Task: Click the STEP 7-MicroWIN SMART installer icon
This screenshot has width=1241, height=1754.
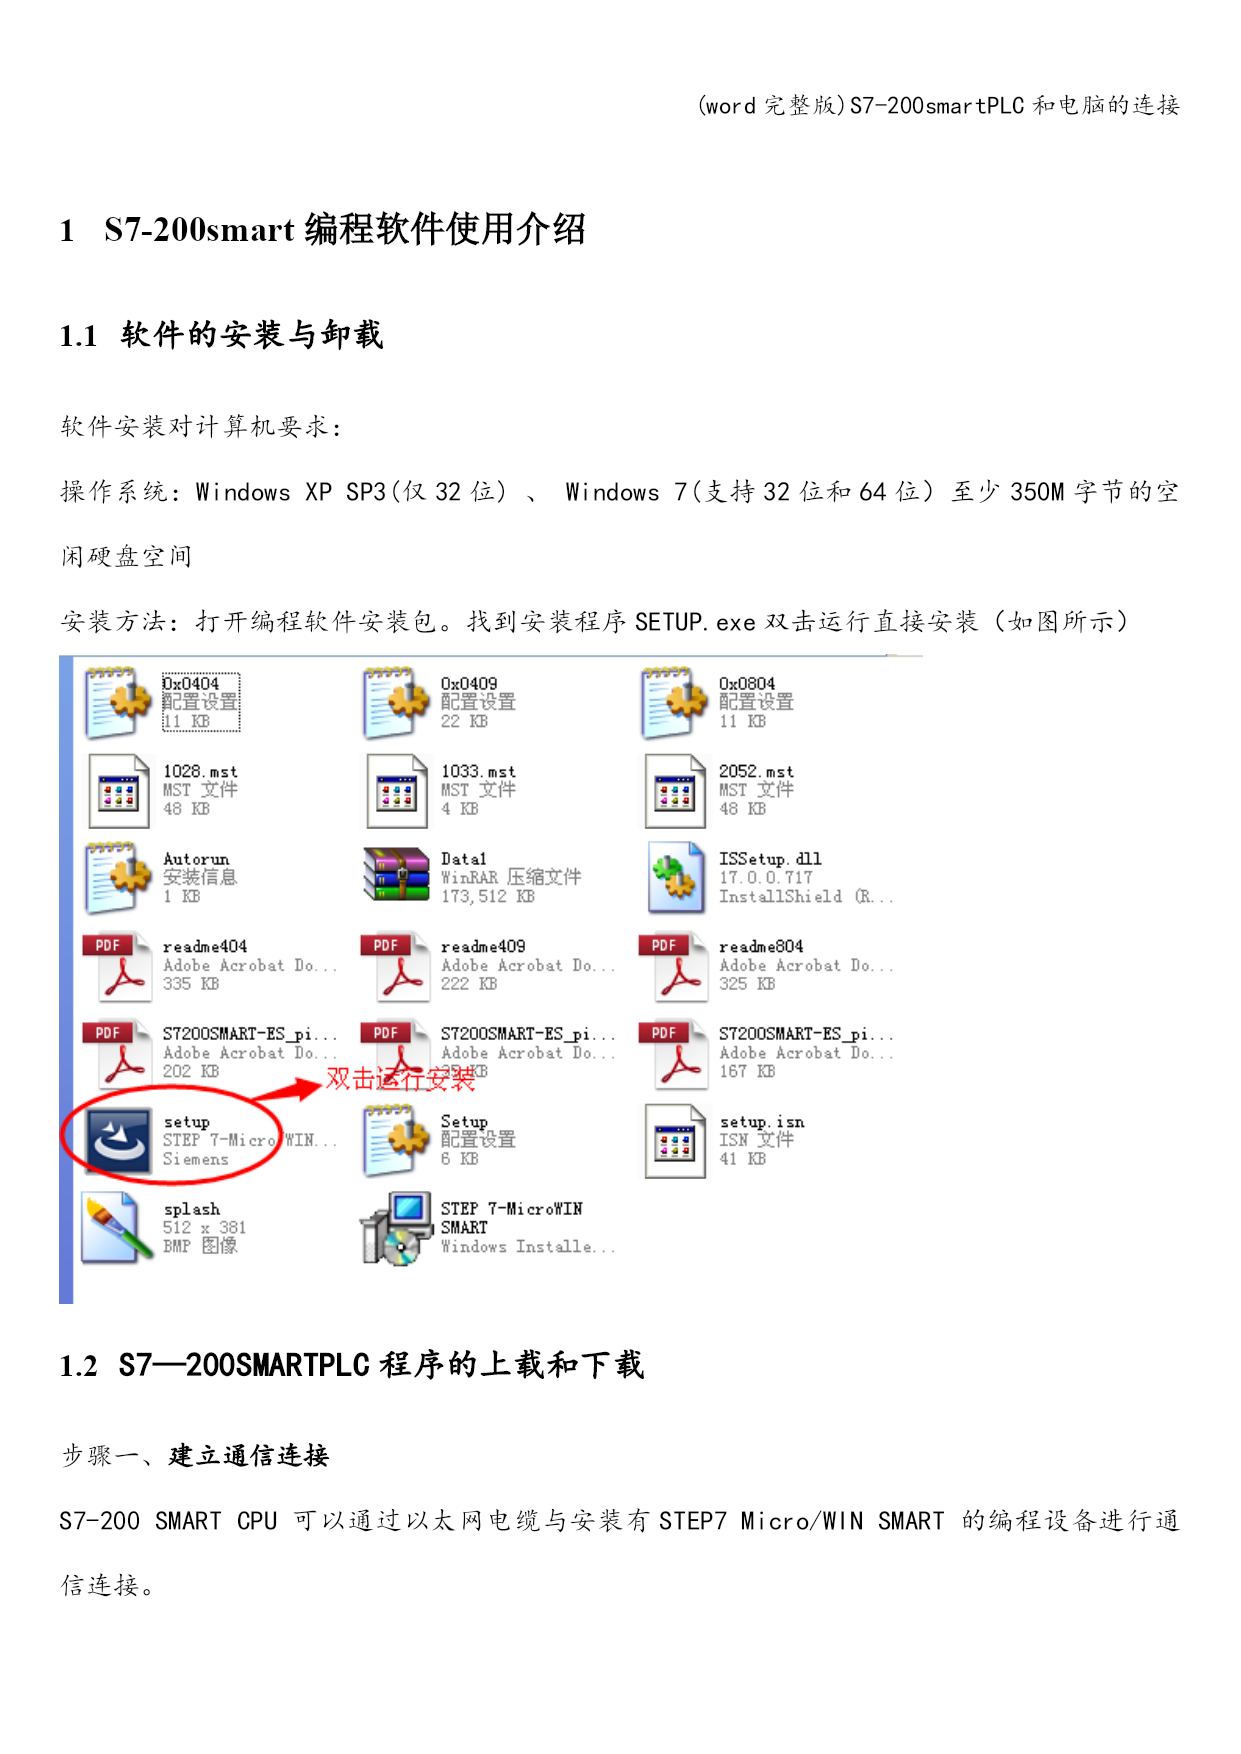Action: pos(395,1229)
